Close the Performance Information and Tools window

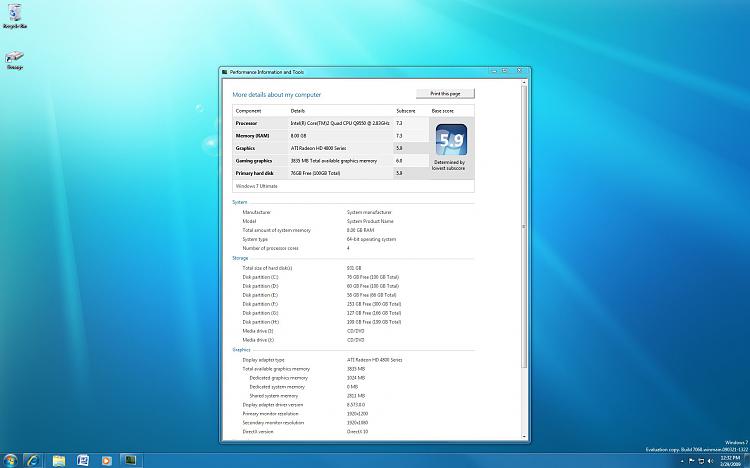point(519,71)
